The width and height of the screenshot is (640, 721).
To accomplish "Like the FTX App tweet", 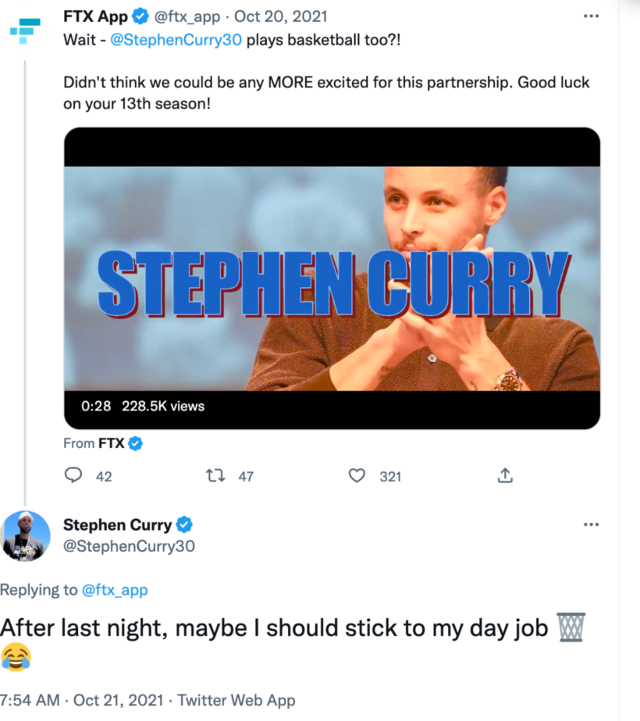I will click(357, 476).
